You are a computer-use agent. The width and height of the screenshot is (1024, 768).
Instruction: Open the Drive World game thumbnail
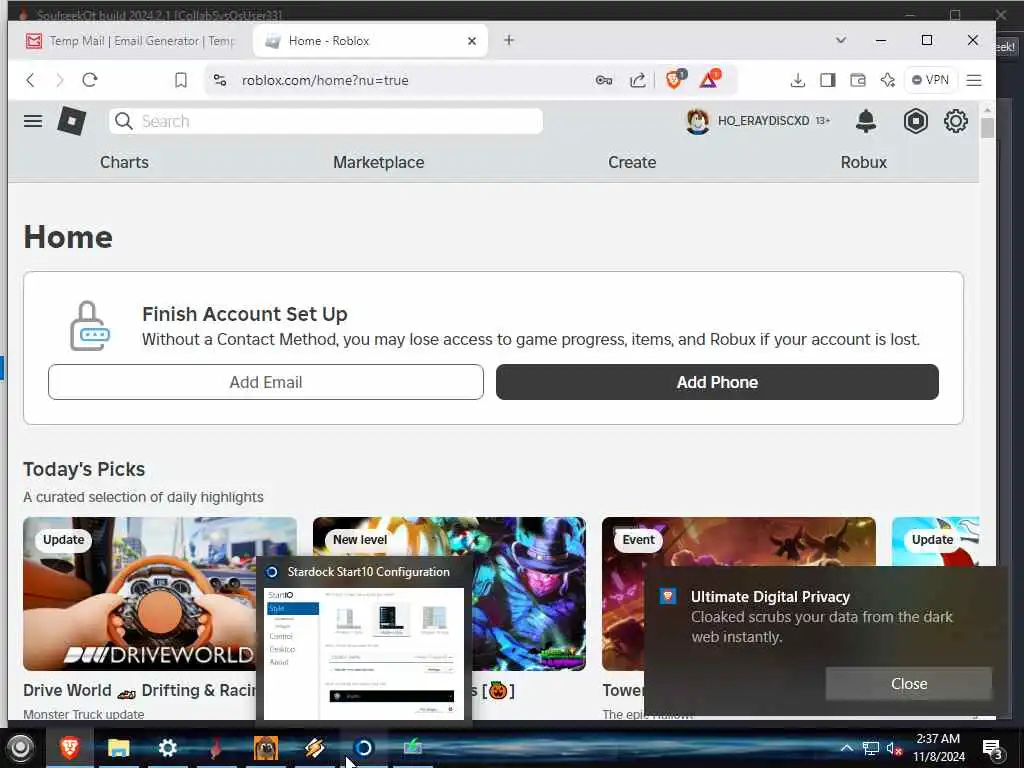[139, 593]
